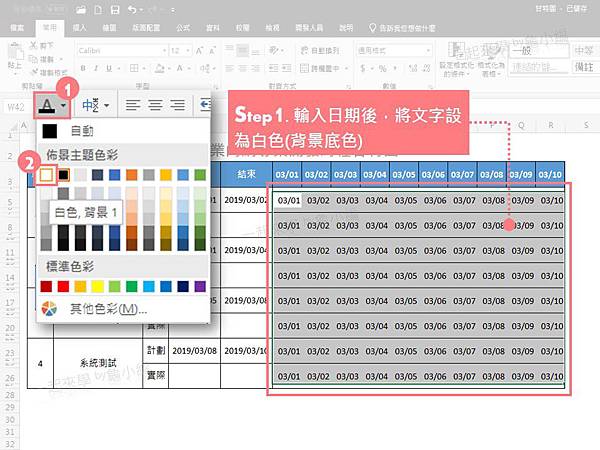Click align right in the enlarged toolbar
The width and height of the screenshot is (600, 450).
coord(178,104)
